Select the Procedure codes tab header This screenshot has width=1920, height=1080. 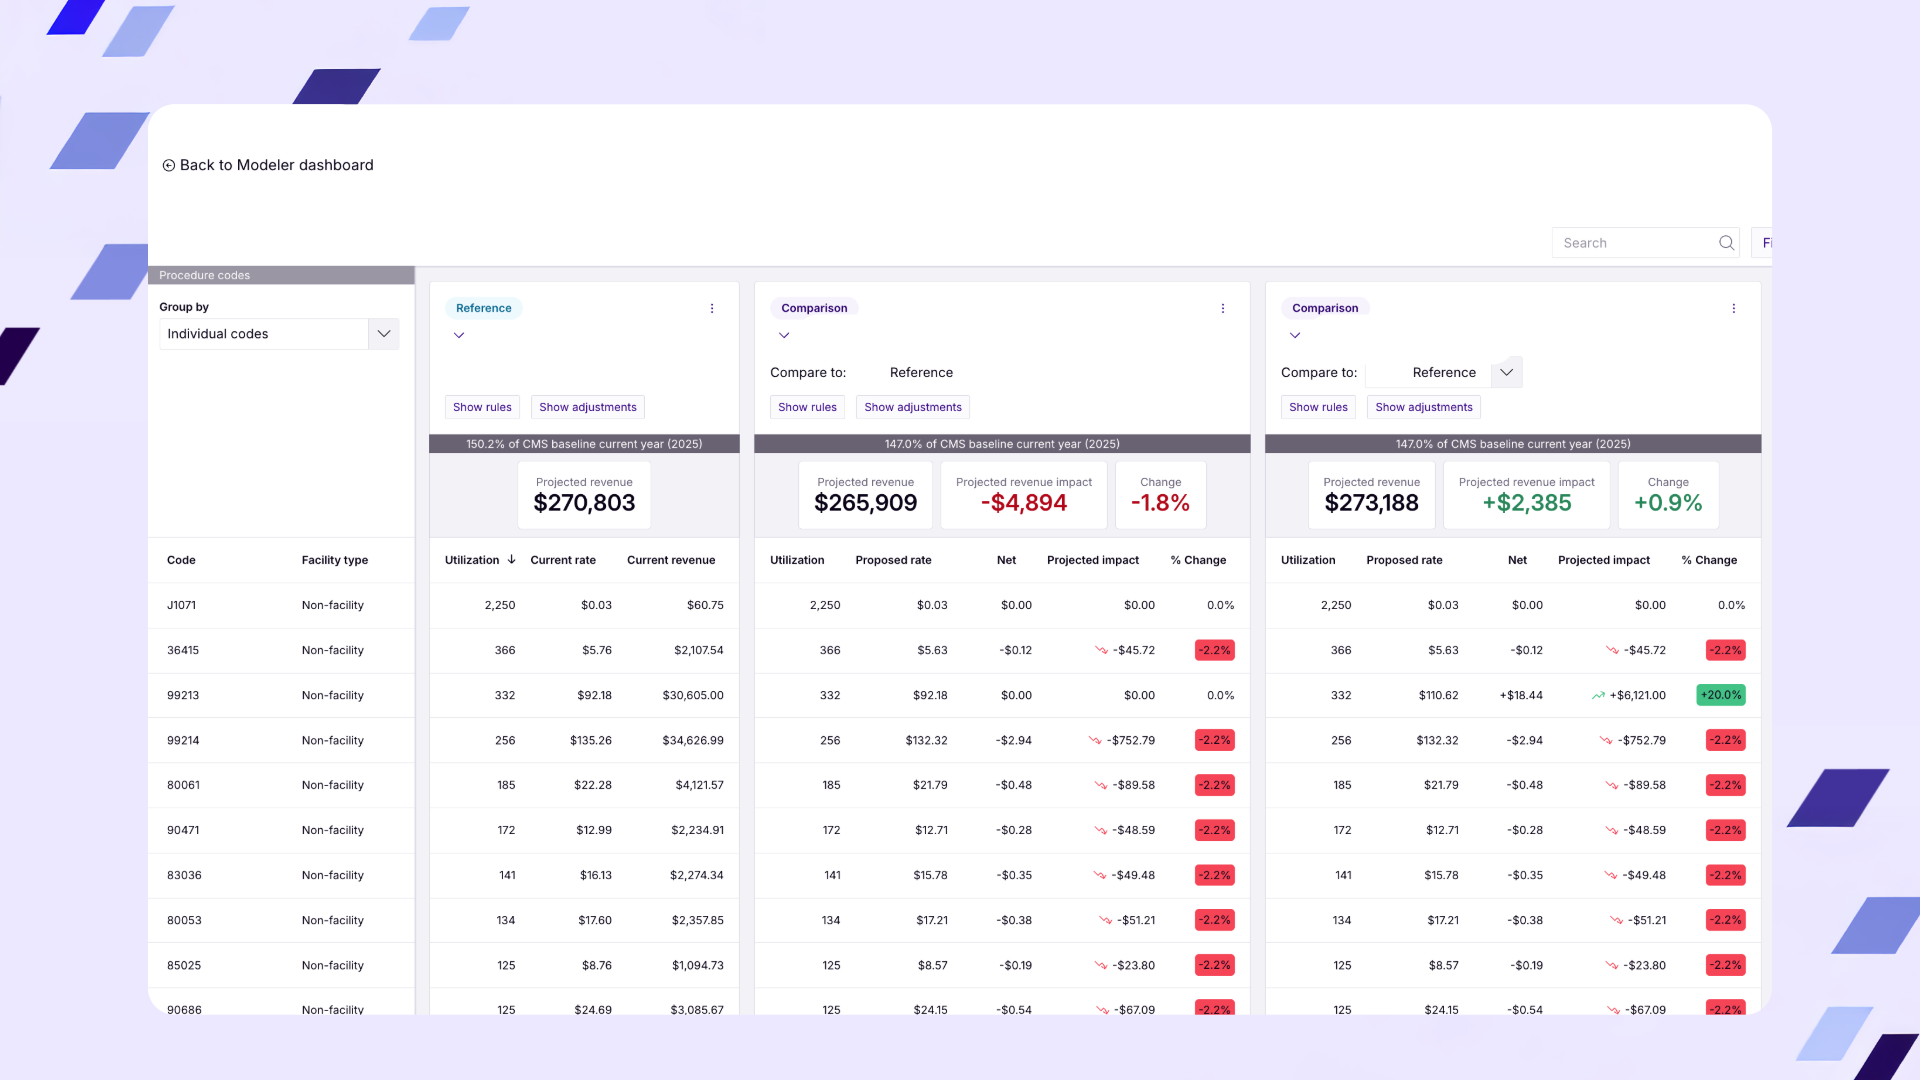click(x=205, y=276)
